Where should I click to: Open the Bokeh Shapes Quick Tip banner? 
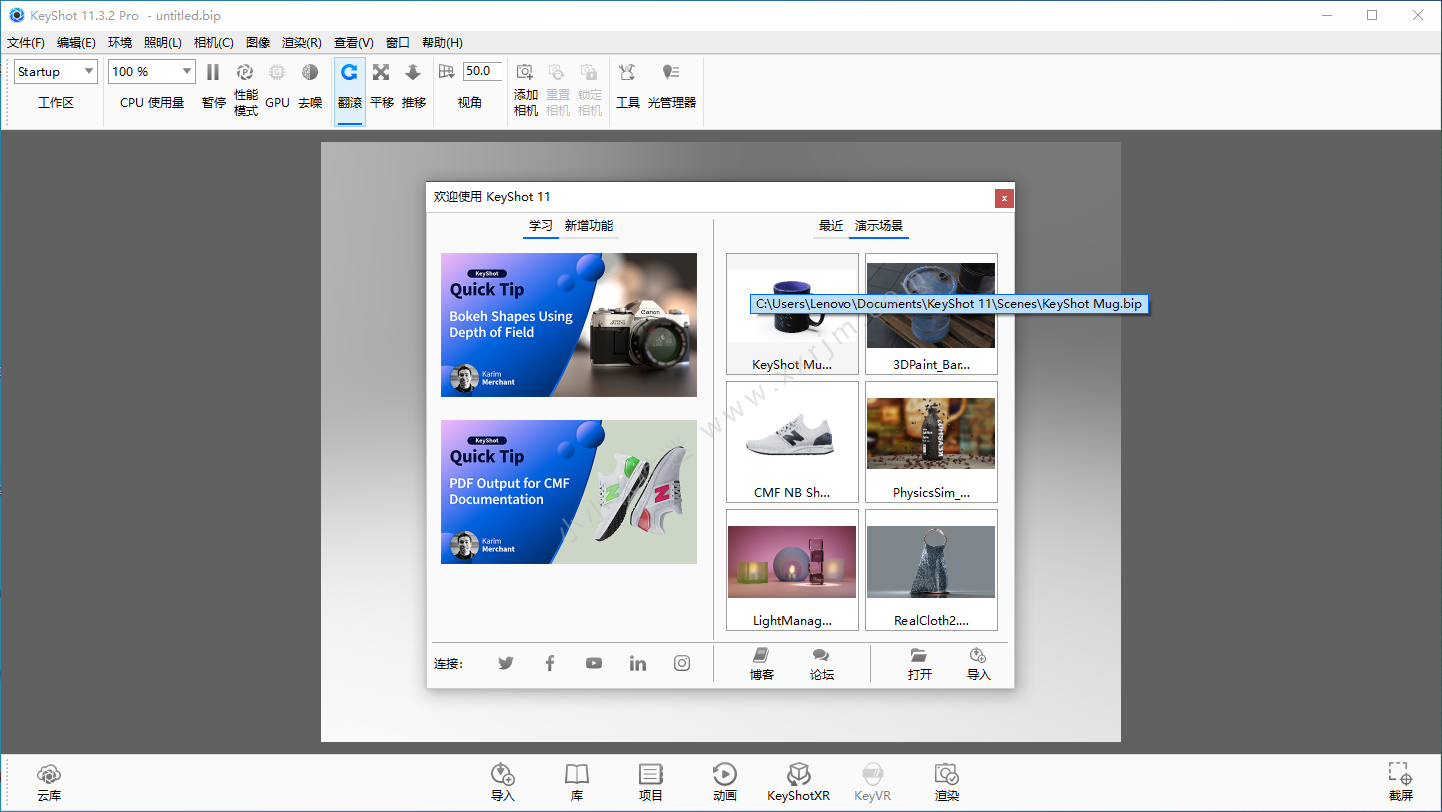pos(569,325)
